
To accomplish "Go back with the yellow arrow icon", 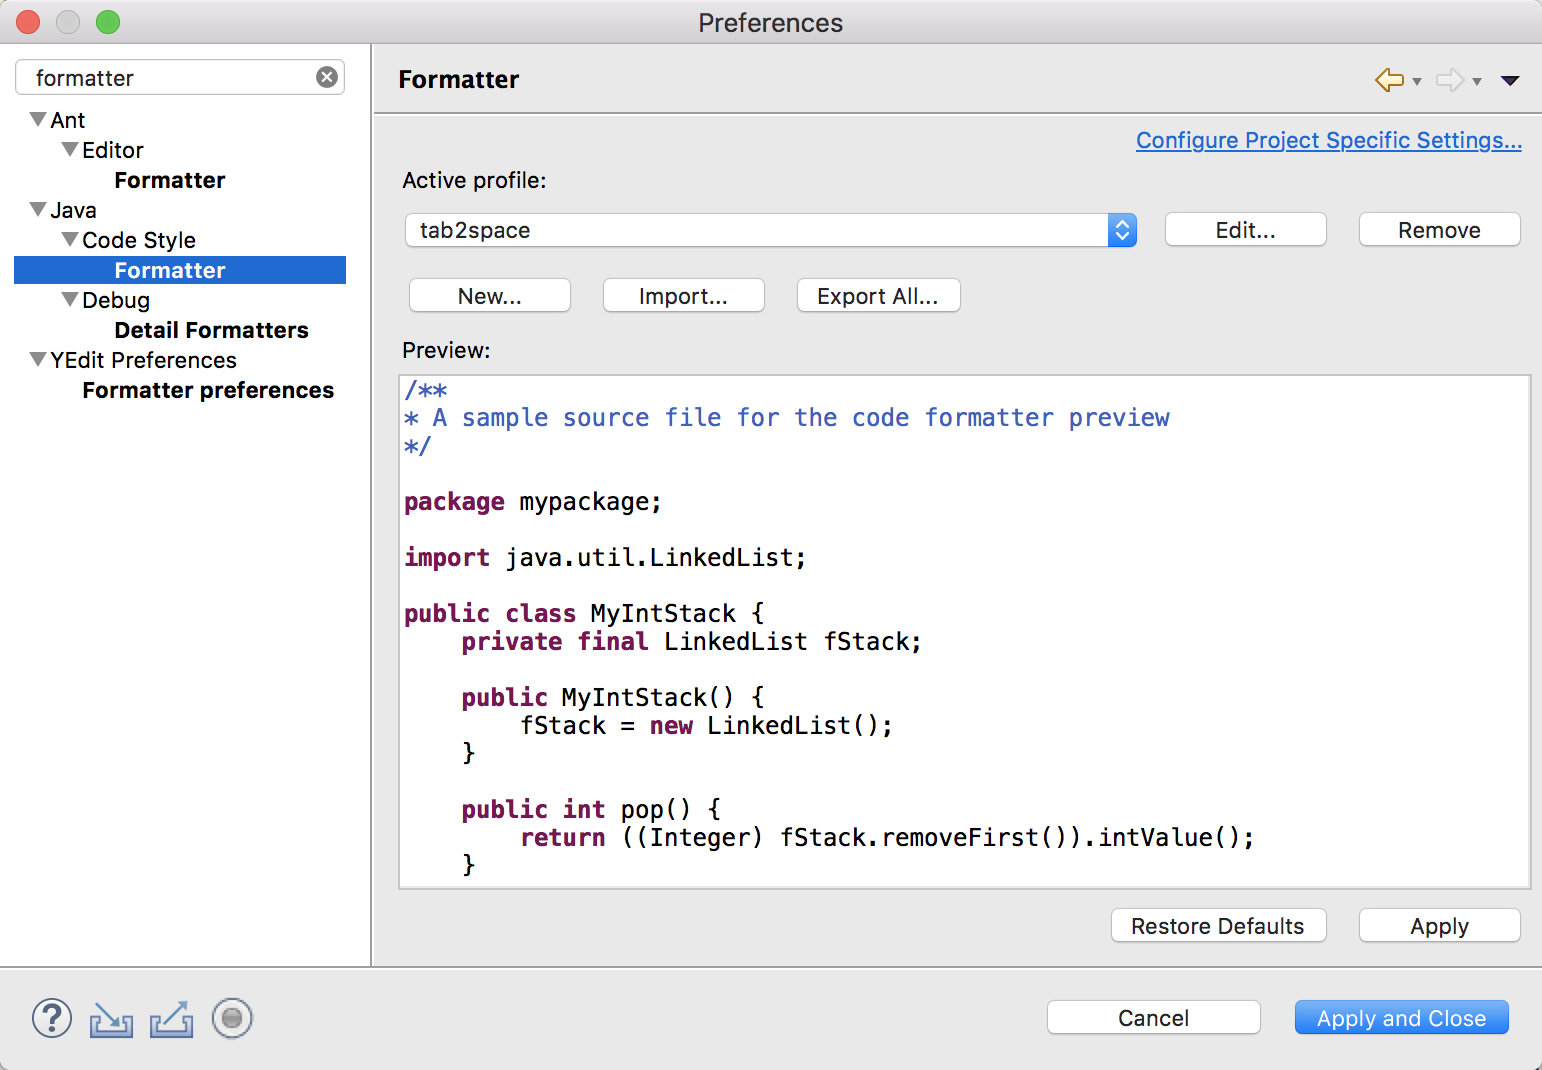I will pos(1389,80).
